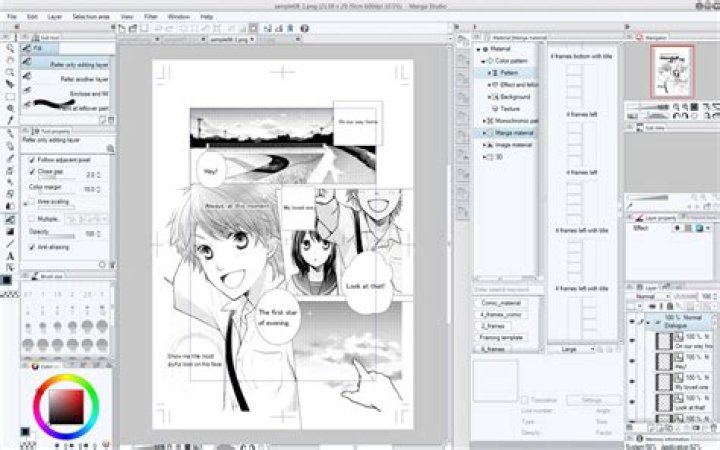
Task: Zoom out in the Navigator panel
Action: click(676, 107)
